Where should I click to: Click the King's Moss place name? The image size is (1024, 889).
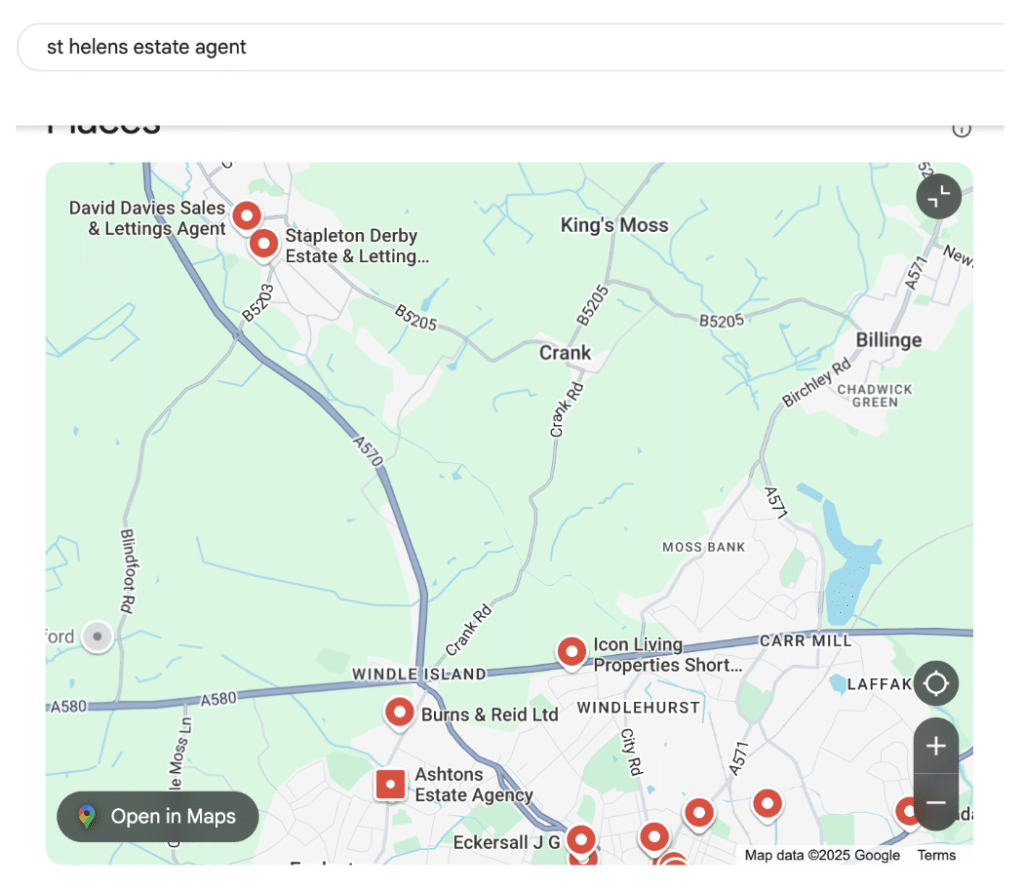tap(614, 225)
